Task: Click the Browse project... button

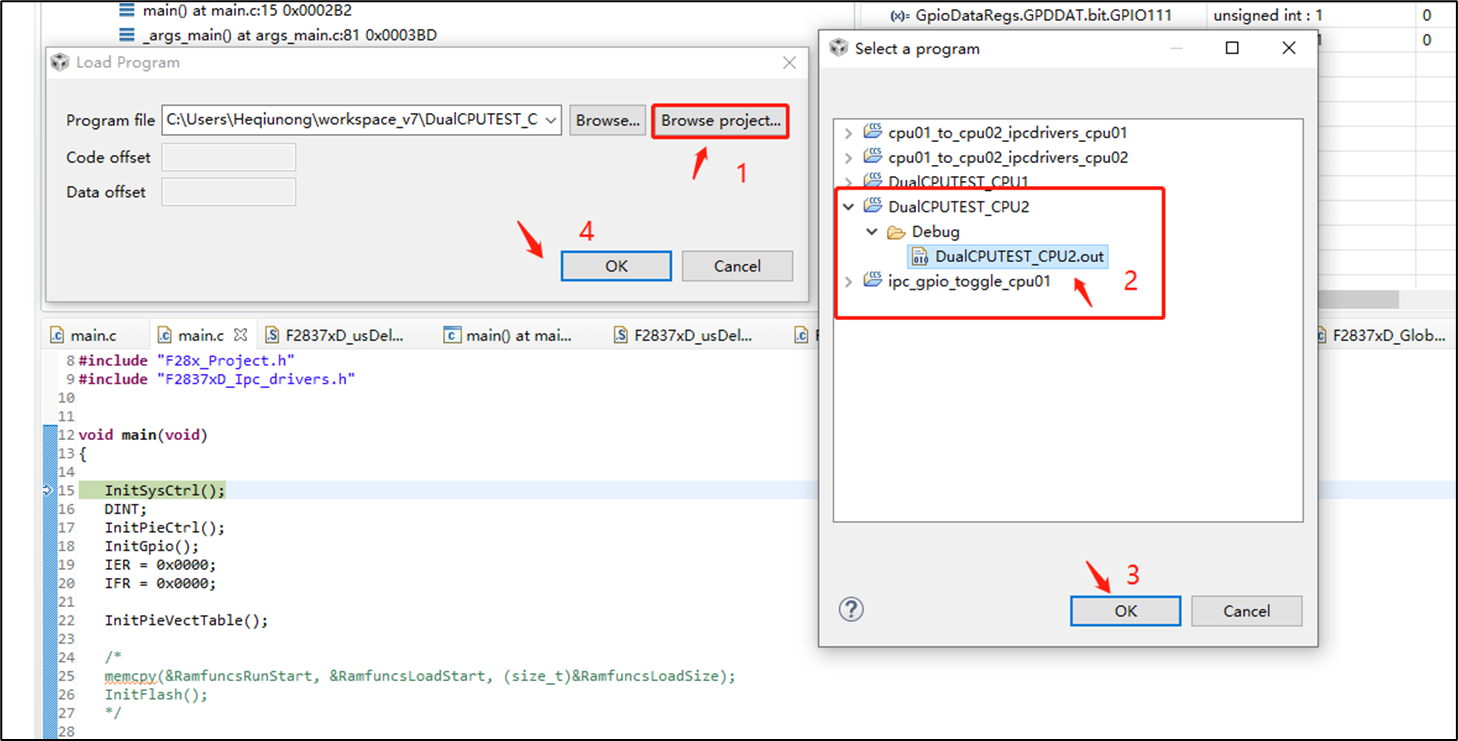Action: tap(720, 121)
